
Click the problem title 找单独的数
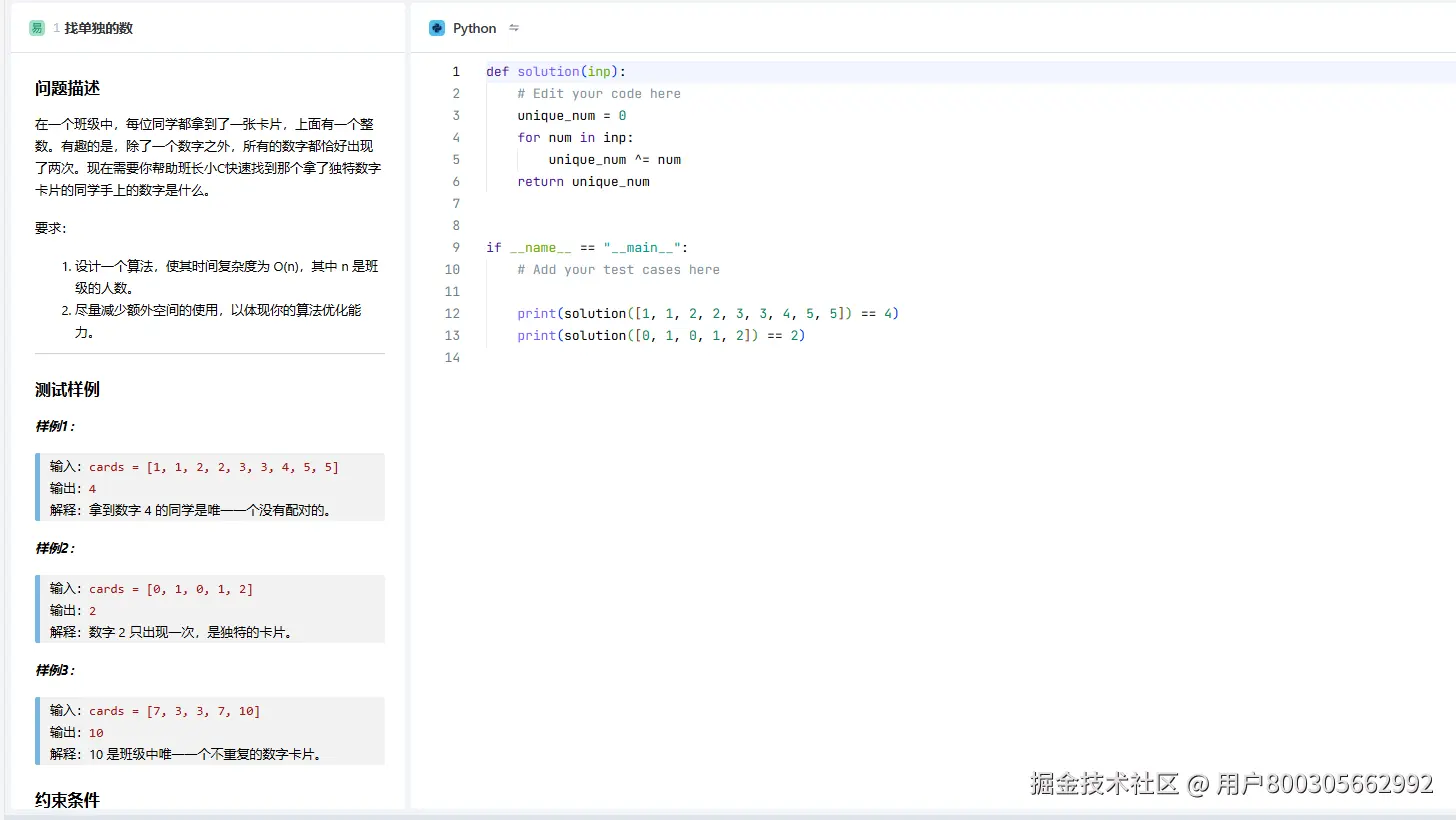click(99, 28)
